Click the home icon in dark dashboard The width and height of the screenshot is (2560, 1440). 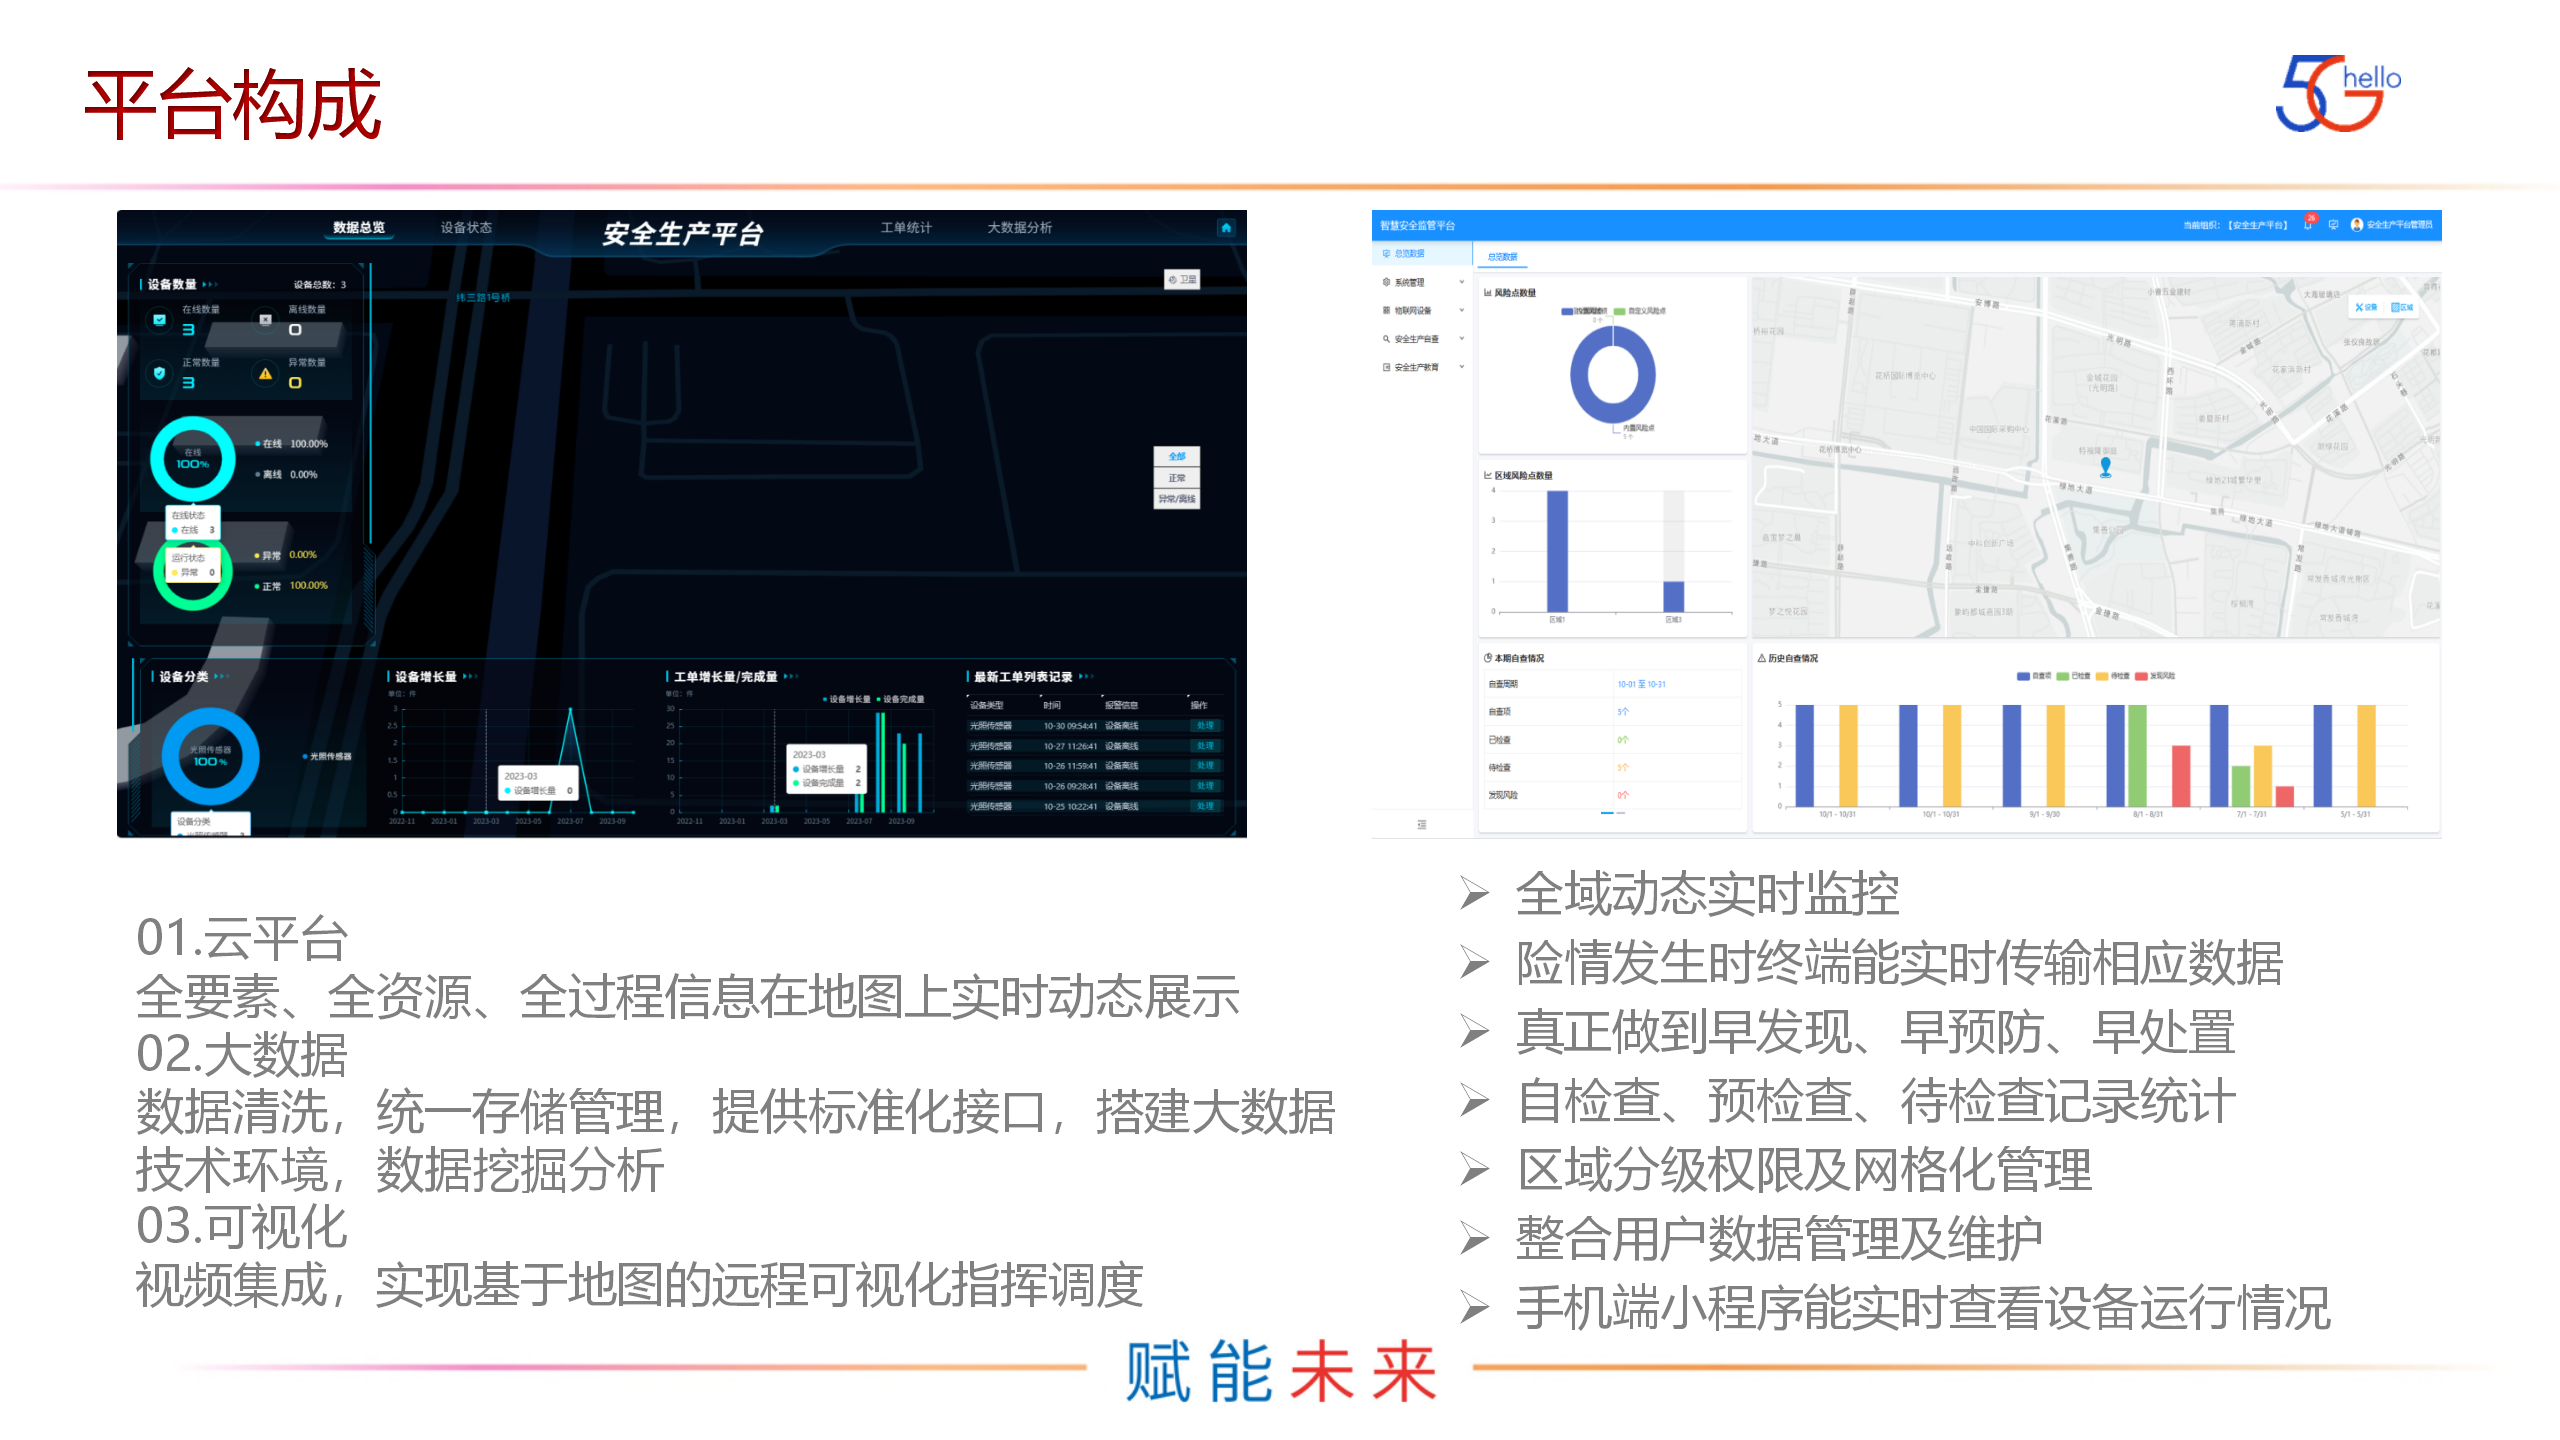[1226, 228]
